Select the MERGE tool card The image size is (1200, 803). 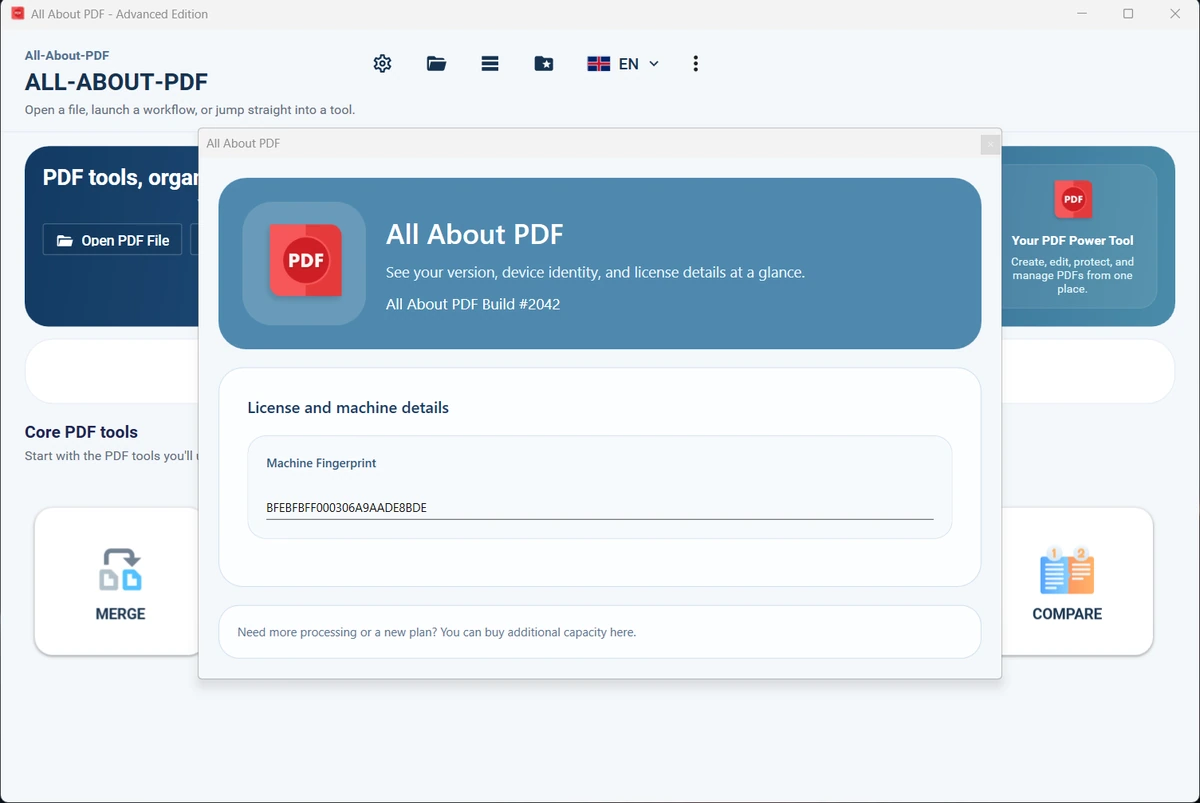pyautogui.click(x=120, y=581)
